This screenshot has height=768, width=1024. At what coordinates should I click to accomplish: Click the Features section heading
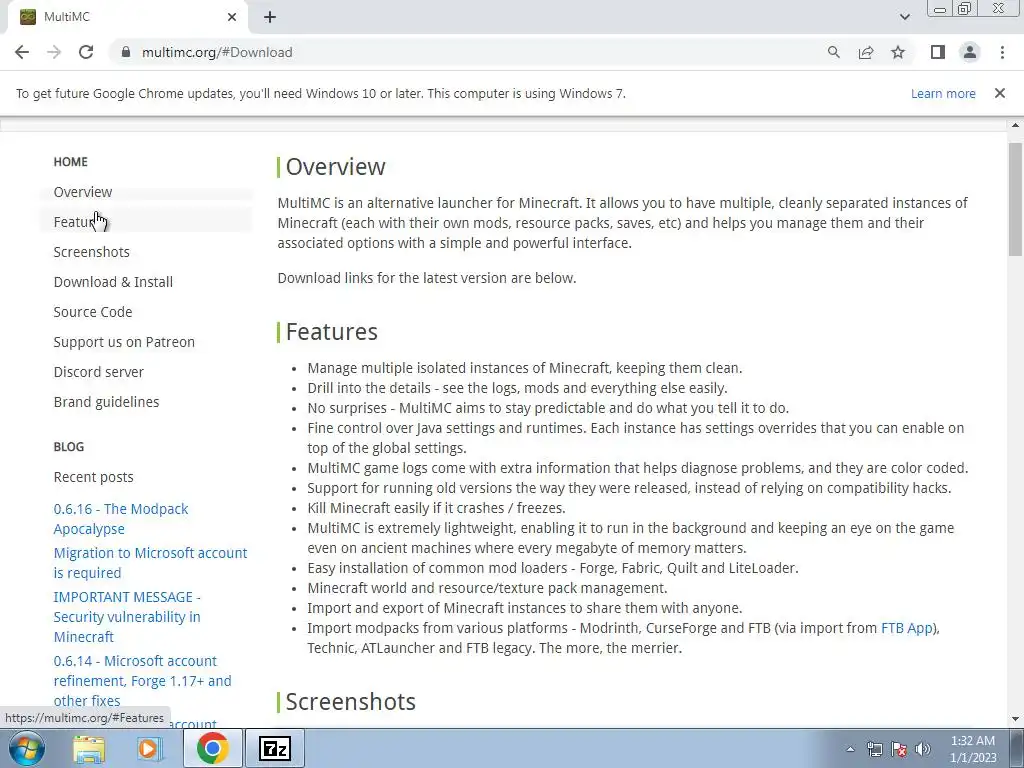[332, 332]
